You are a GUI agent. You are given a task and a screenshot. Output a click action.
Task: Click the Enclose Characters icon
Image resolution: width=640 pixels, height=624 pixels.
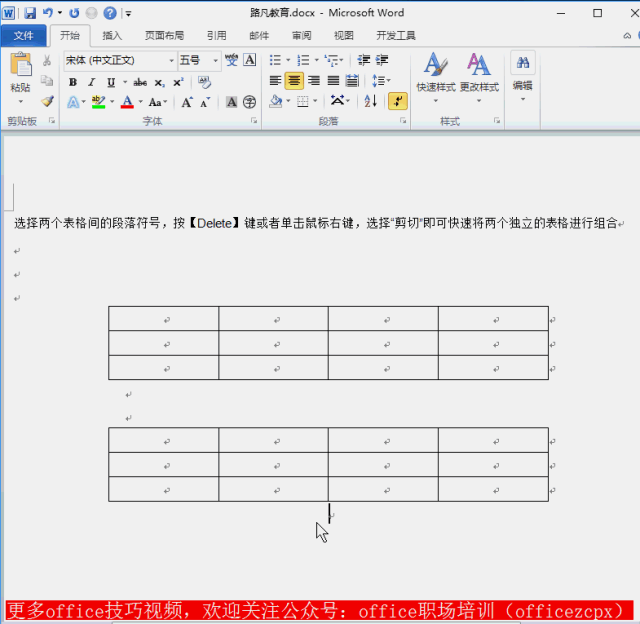coord(249,102)
